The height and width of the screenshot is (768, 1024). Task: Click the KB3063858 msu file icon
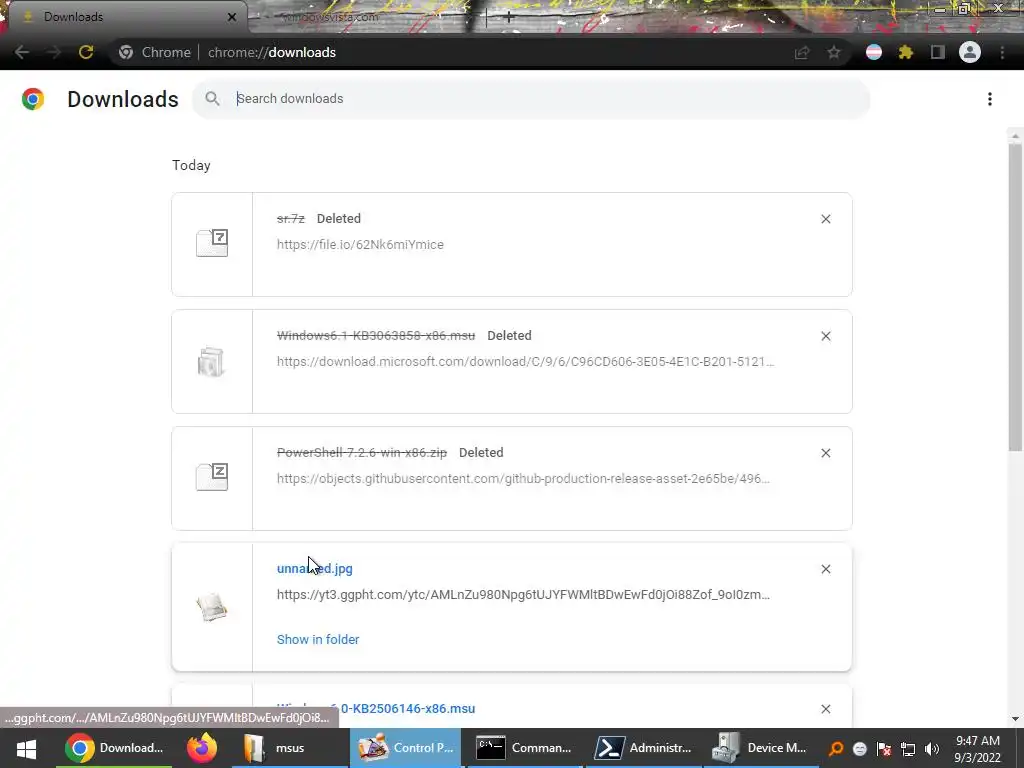click(212, 361)
